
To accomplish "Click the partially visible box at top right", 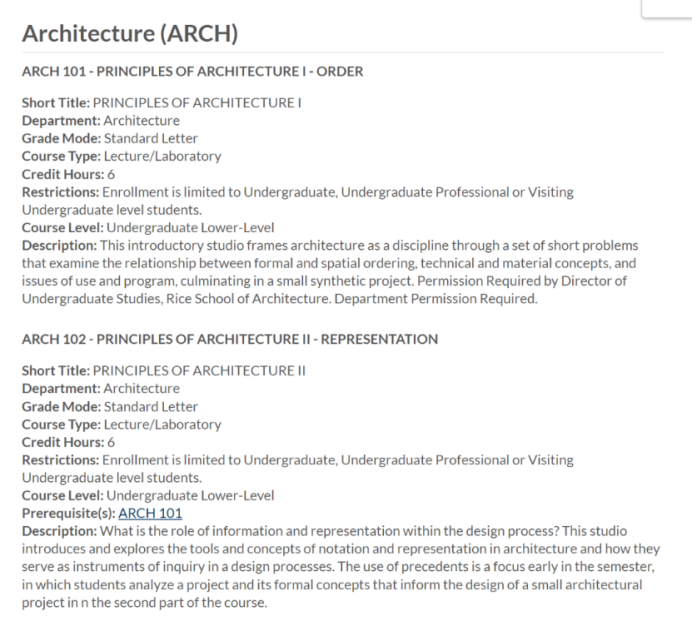I will click(666, 9).
